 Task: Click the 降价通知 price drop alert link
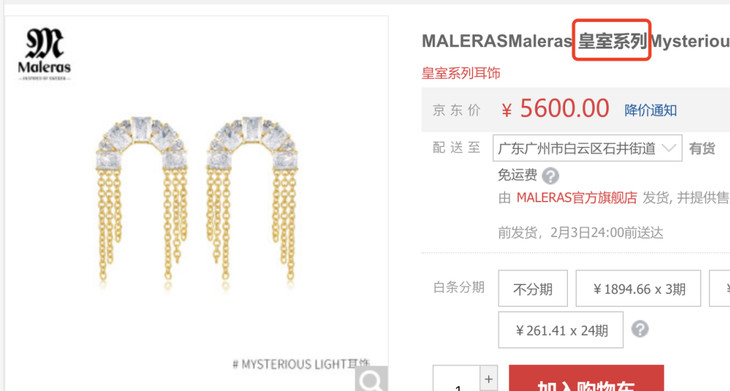click(650, 110)
